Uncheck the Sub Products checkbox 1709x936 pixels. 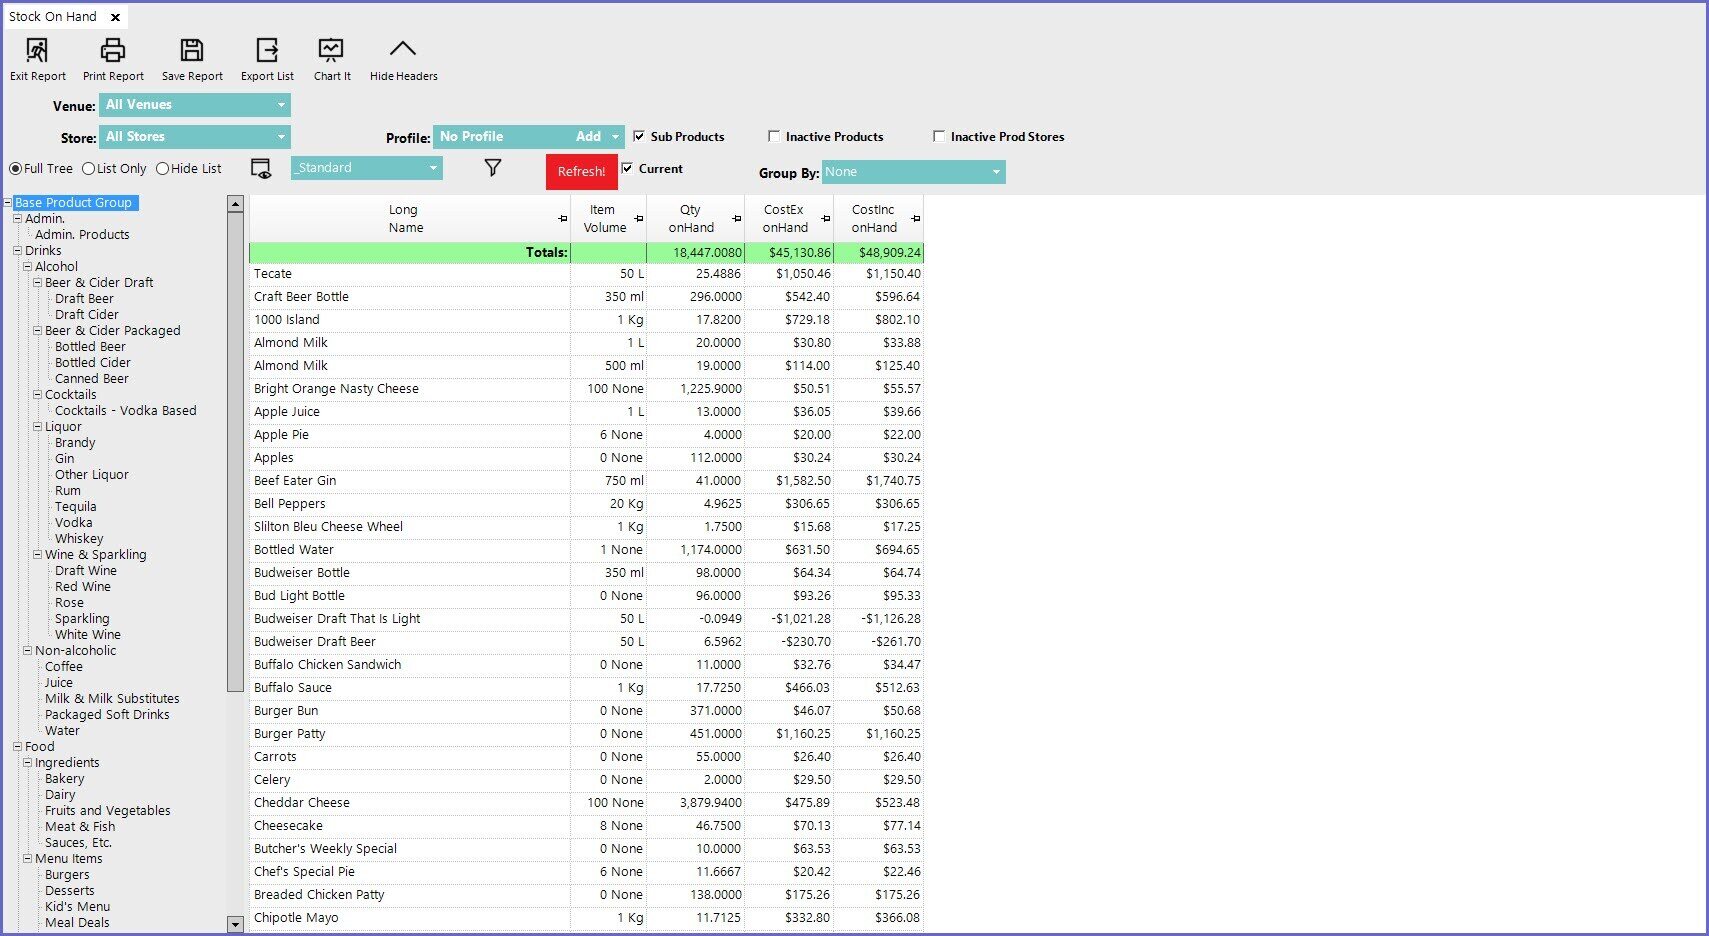click(x=639, y=137)
